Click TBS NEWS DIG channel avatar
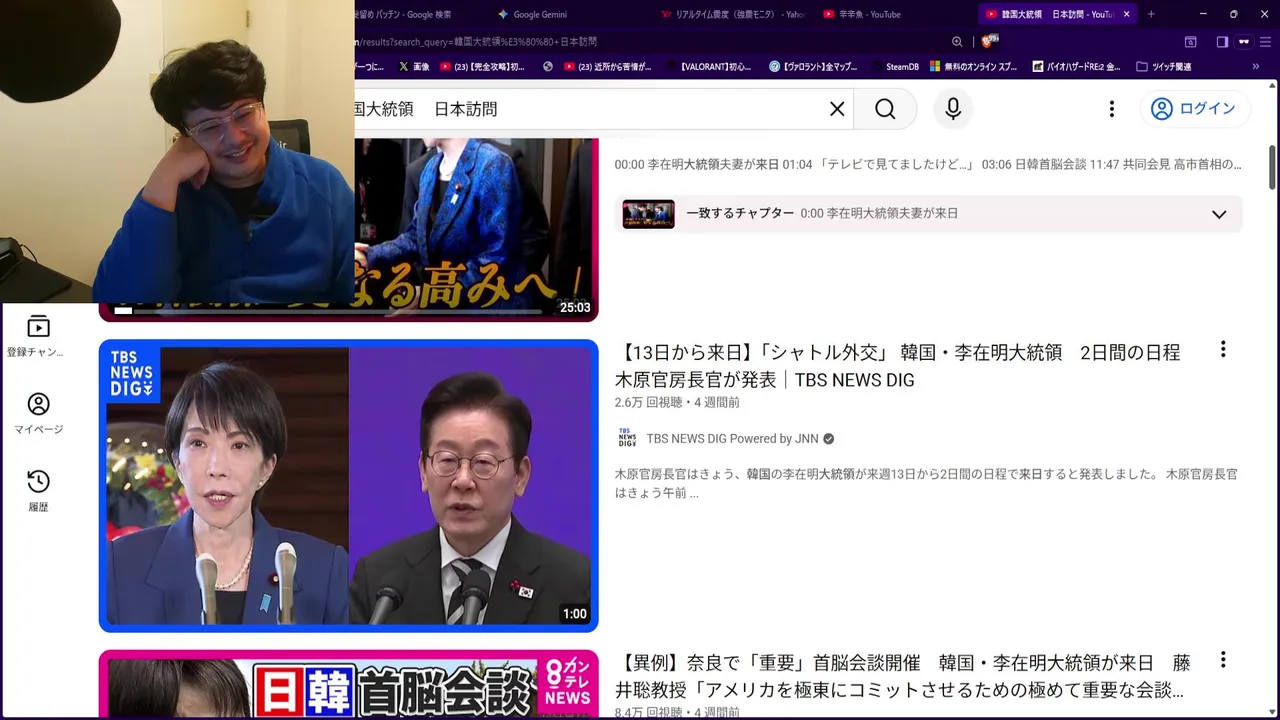The width and height of the screenshot is (1280, 720). 627,438
